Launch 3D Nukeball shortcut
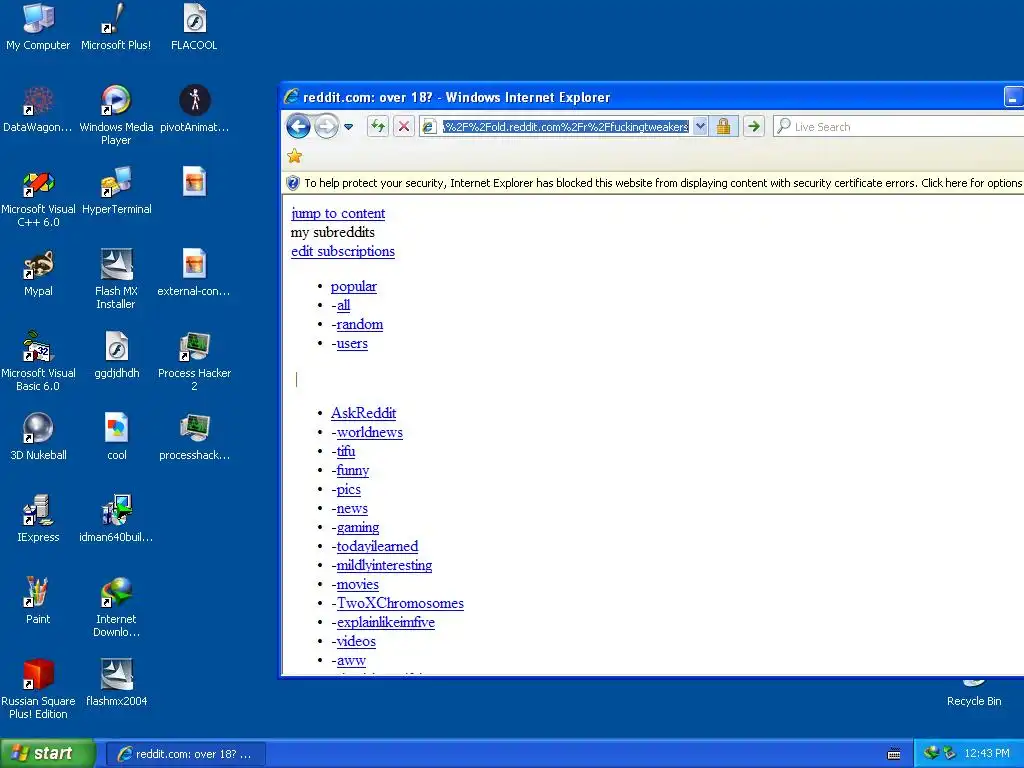The height and width of the screenshot is (768, 1024). (x=38, y=438)
